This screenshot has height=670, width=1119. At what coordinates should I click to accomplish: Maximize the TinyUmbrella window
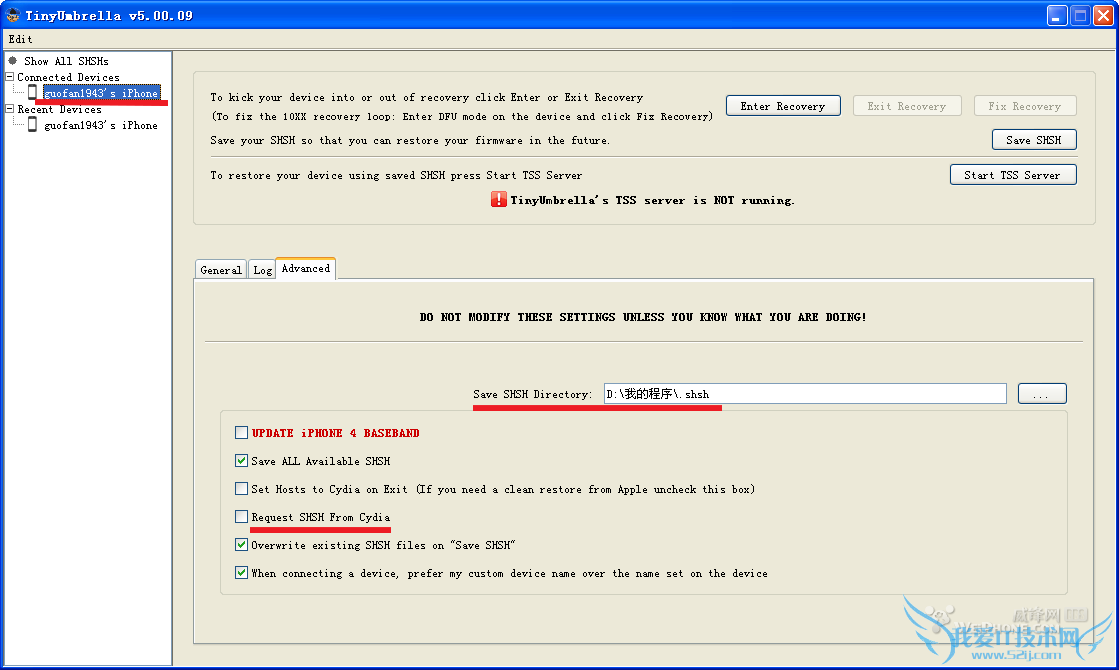1080,15
